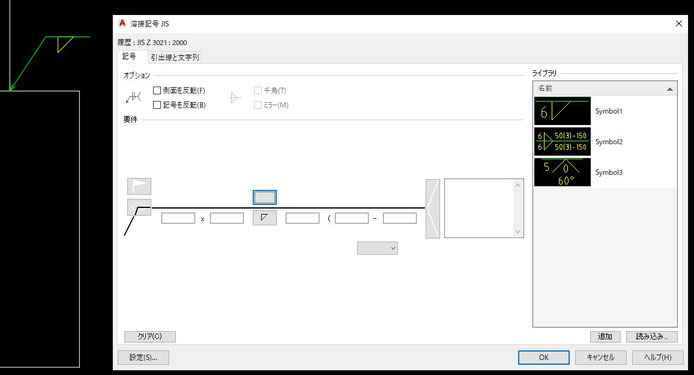This screenshot has width=694, height=375.
Task: Click inside the tail text area
Action: coord(479,208)
